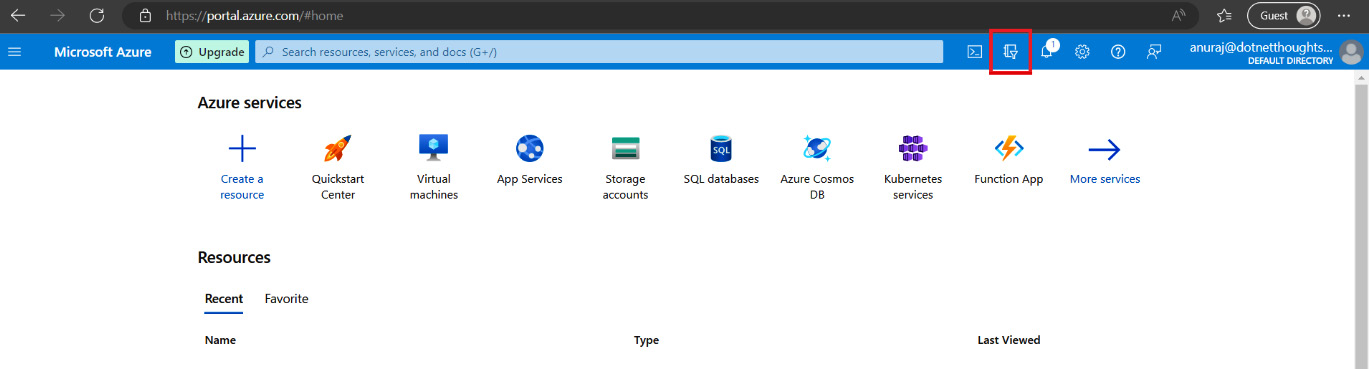Screen dimensions: 1369x369
Task: Click the App Services label
Action: pos(530,179)
